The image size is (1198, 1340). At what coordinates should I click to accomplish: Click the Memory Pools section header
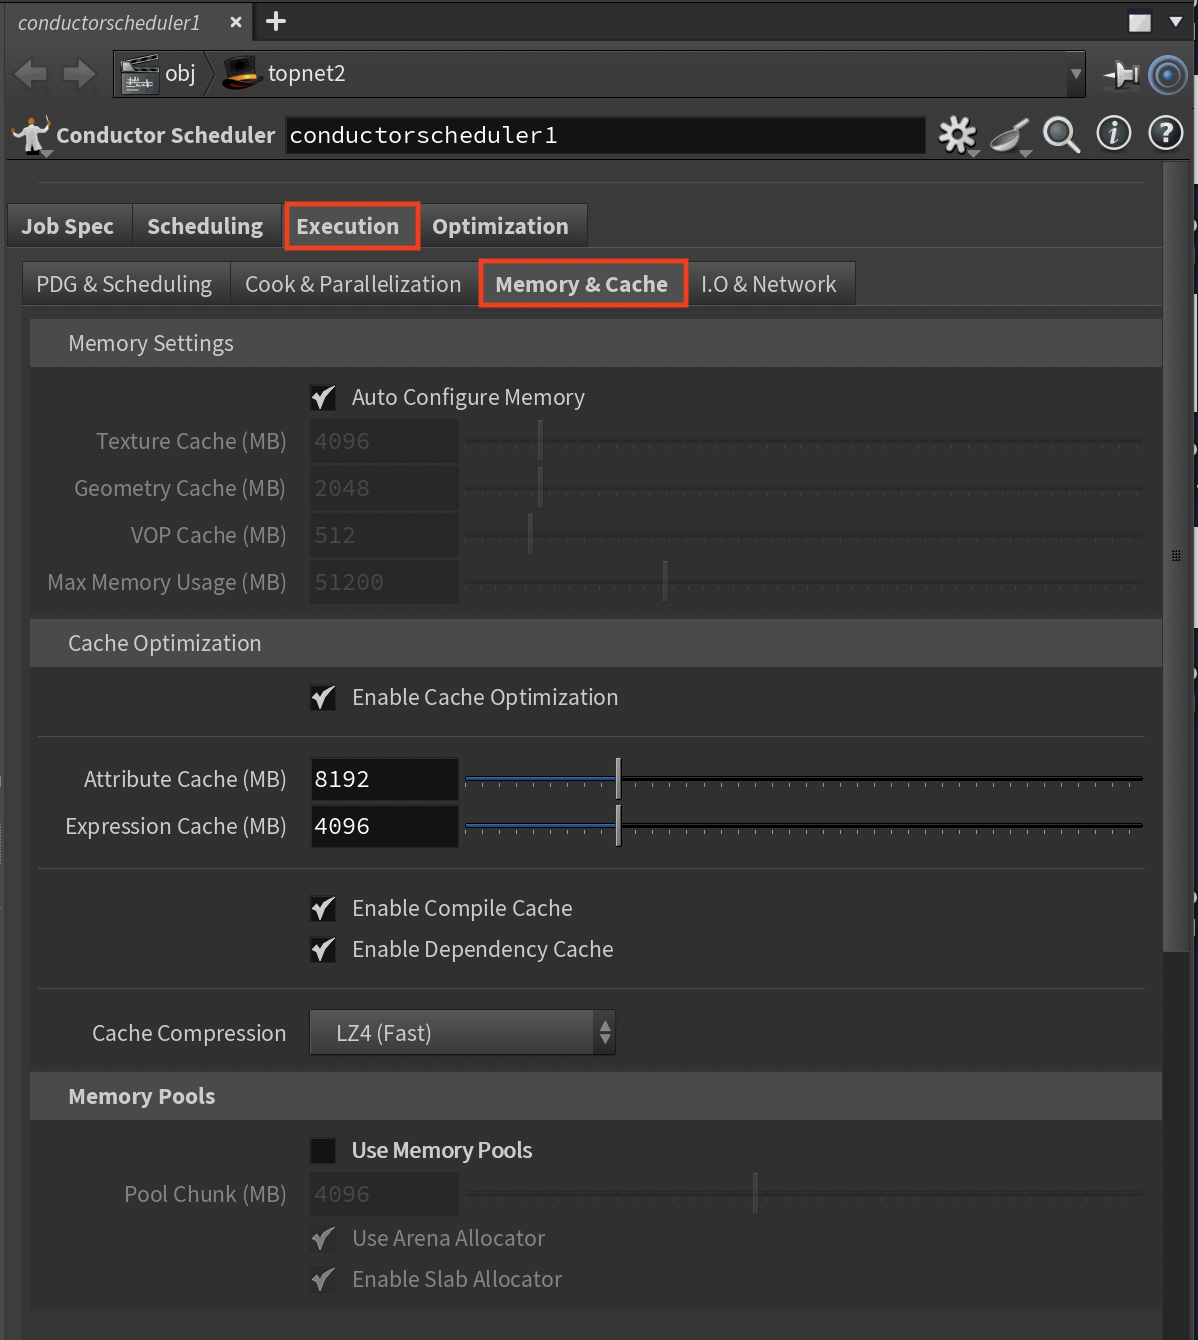click(x=596, y=1096)
